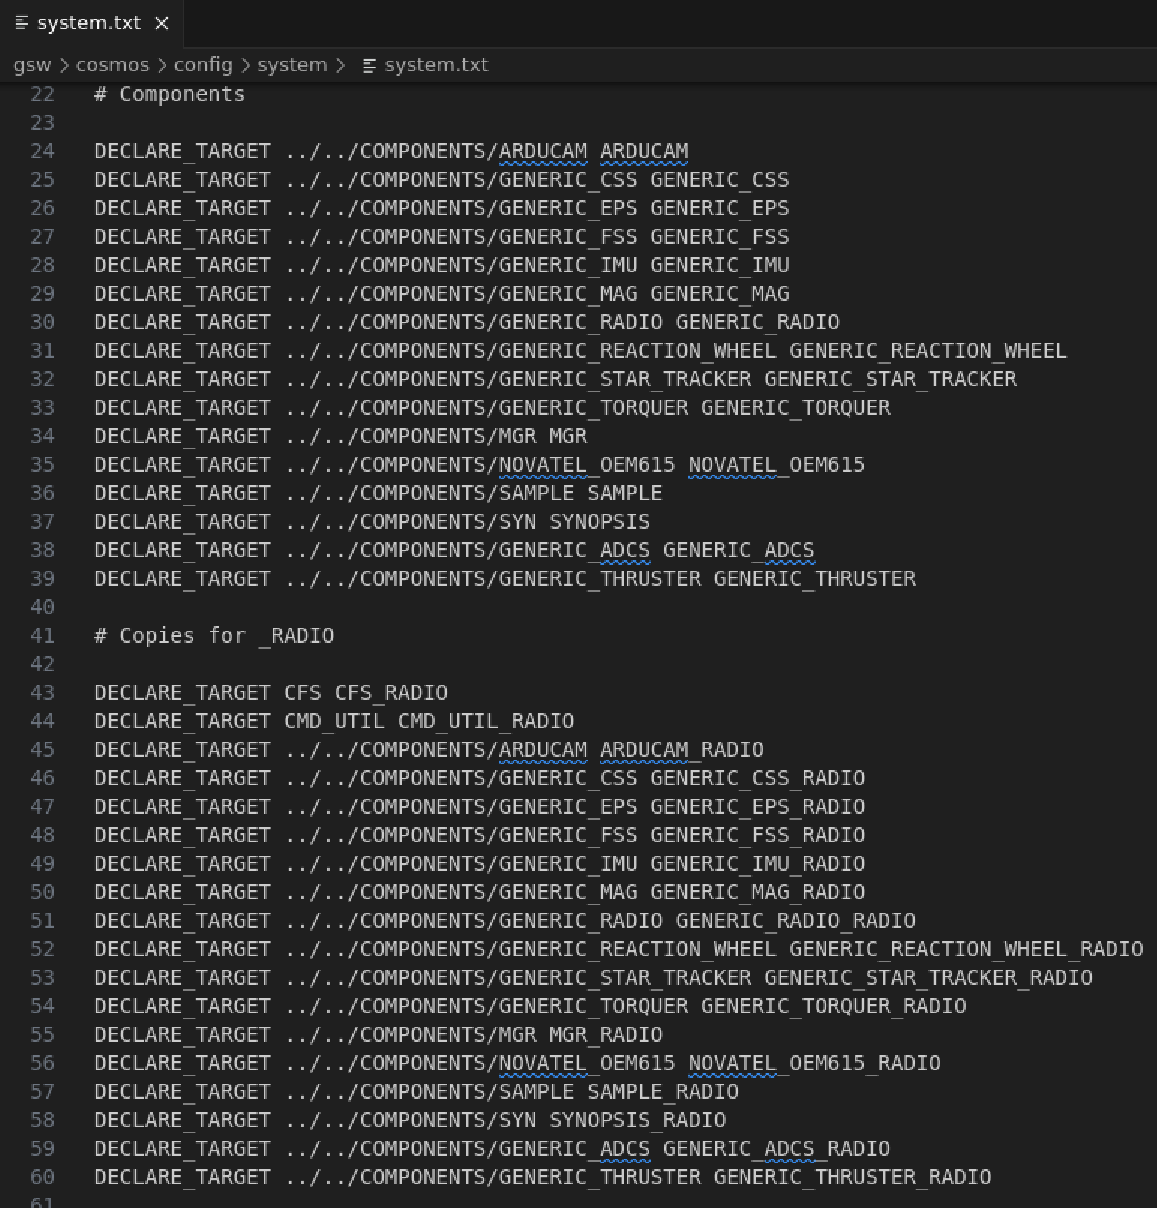
Task: Click line number 60 in gutter
Action: (42, 1177)
